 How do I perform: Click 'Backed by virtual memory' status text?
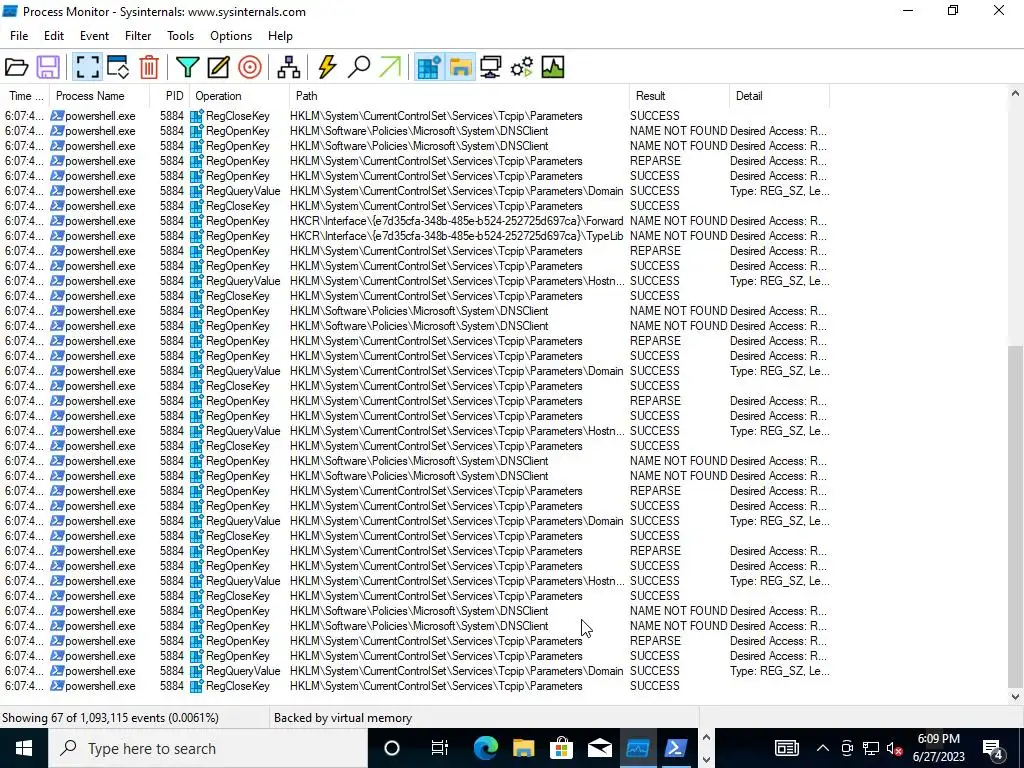tap(343, 718)
